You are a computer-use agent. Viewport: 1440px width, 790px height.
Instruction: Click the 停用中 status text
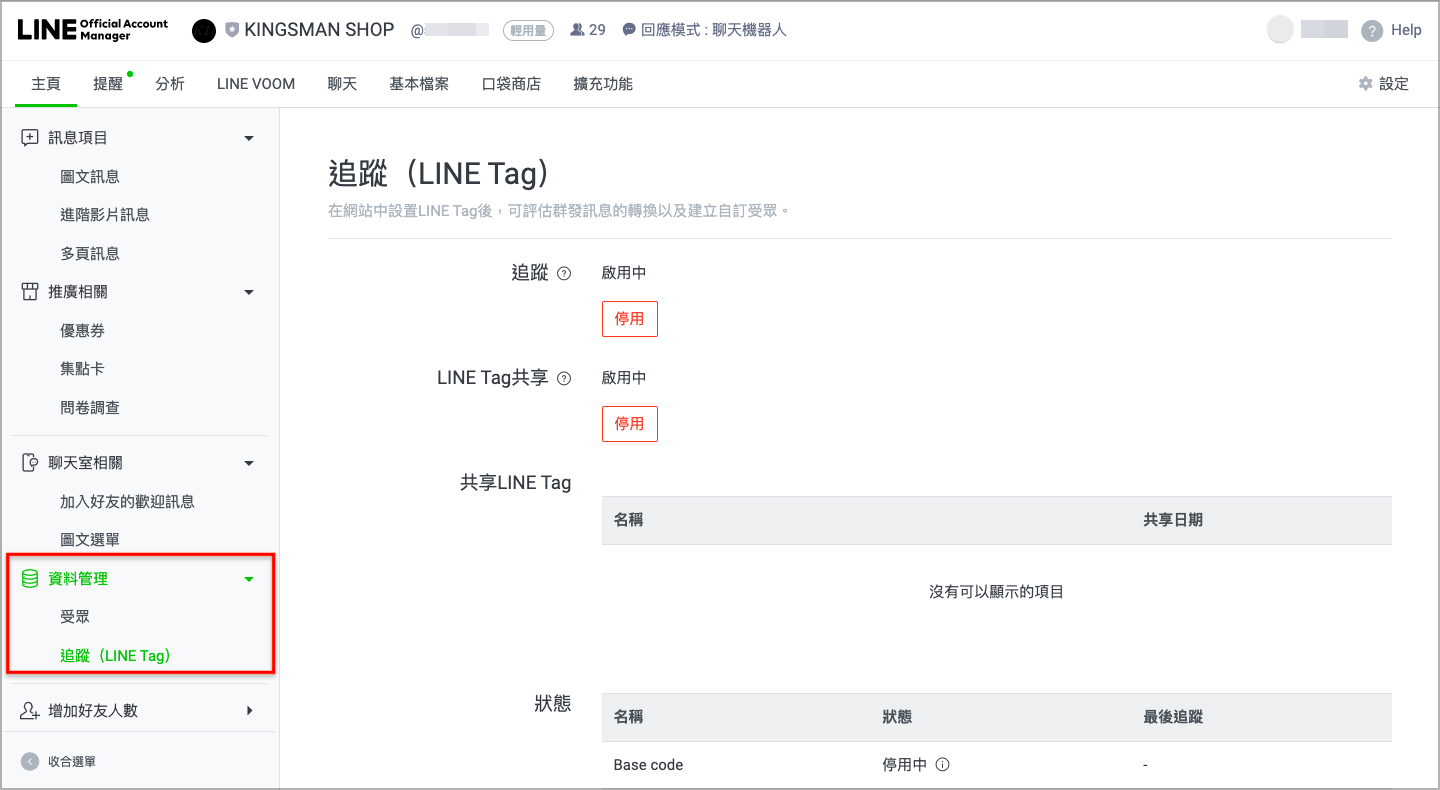tap(904, 765)
